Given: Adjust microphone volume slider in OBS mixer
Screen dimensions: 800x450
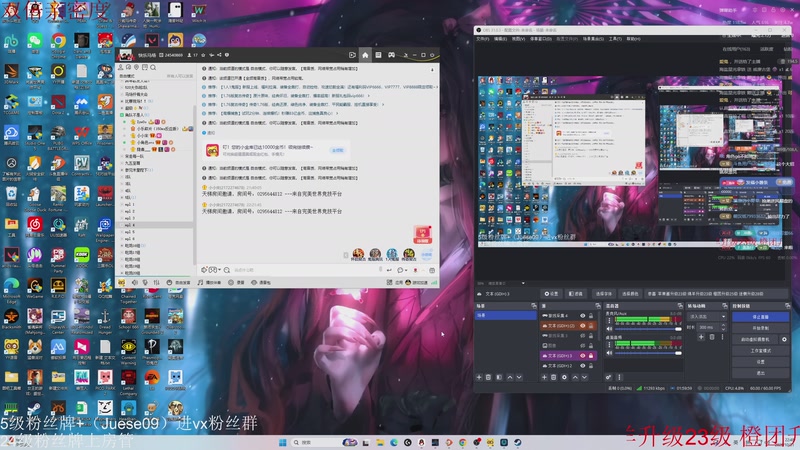Looking at the screenshot, I should (649, 329).
